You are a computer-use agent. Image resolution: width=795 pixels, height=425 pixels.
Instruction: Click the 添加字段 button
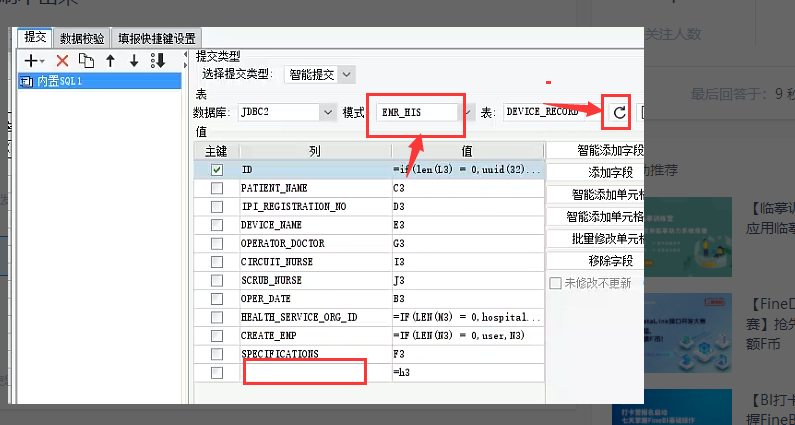595,172
